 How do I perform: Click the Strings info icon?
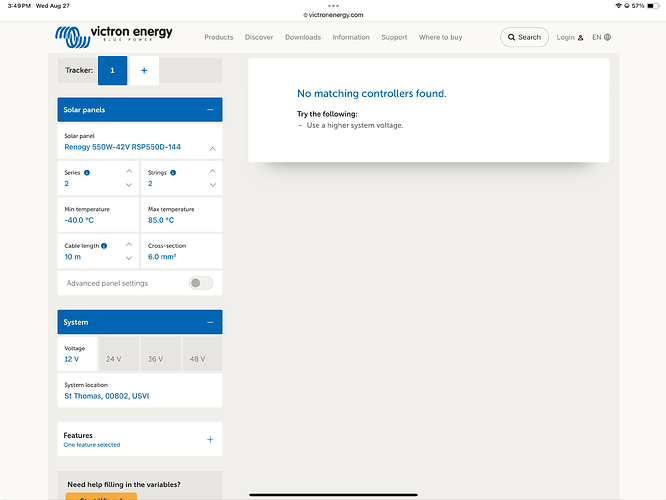click(x=173, y=172)
